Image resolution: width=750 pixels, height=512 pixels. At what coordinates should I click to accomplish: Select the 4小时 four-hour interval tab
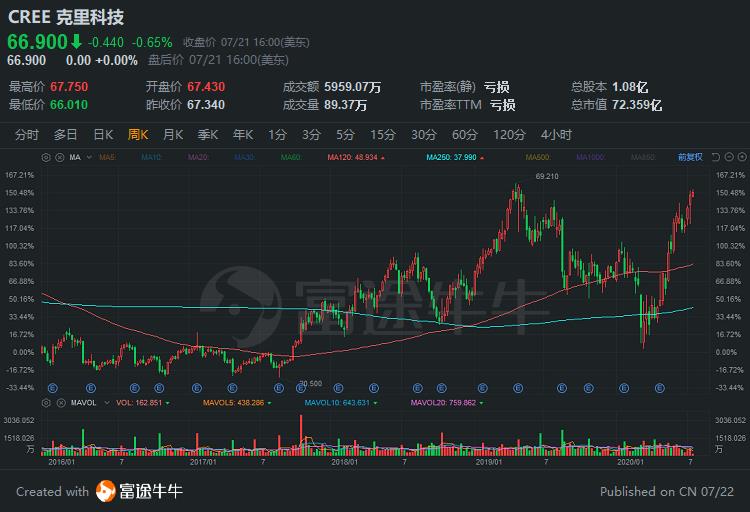tap(556, 135)
